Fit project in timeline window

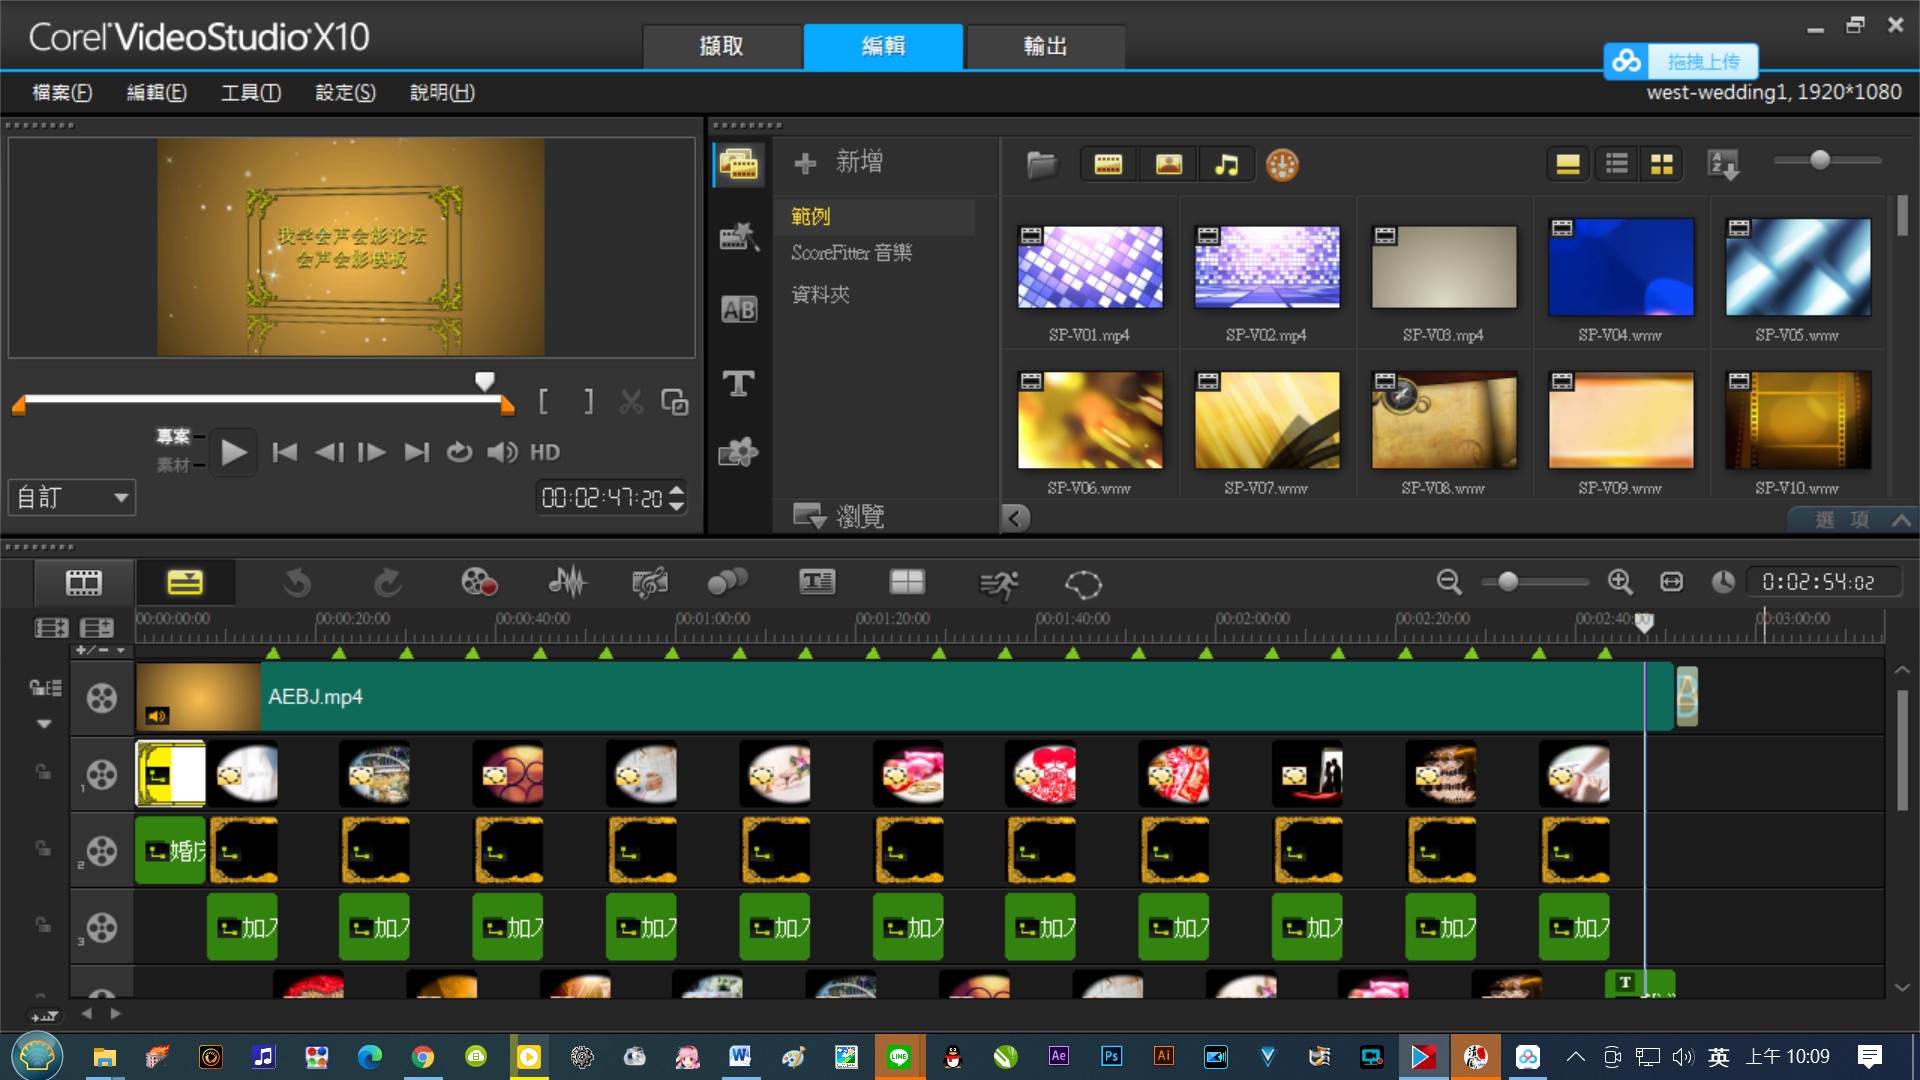(1672, 582)
